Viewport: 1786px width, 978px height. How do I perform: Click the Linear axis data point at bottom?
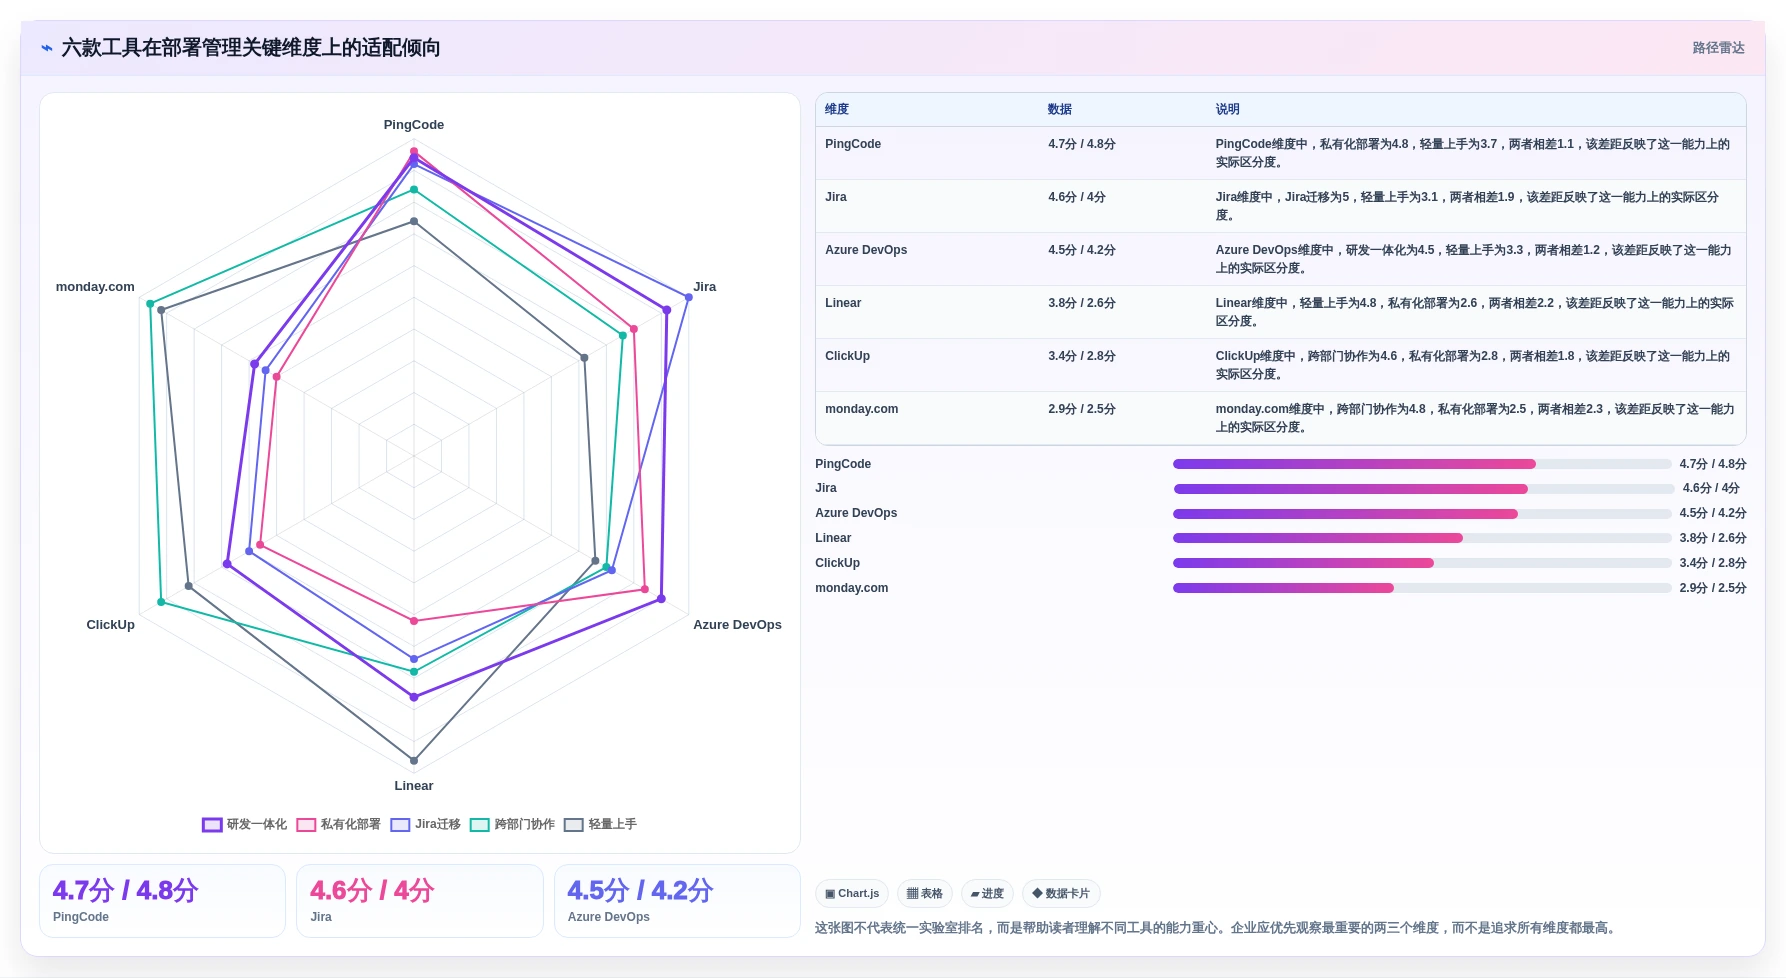click(414, 761)
